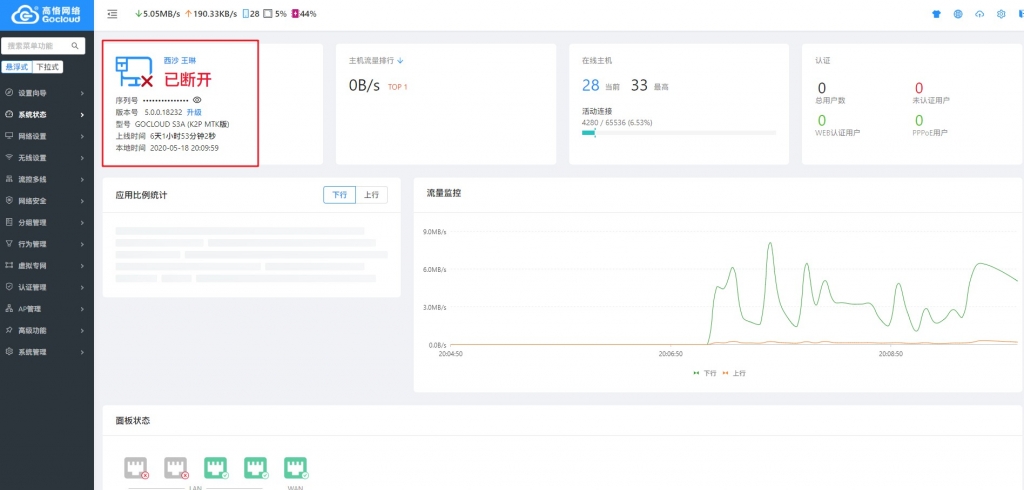Click the 未认证用户 red count

[919, 88]
